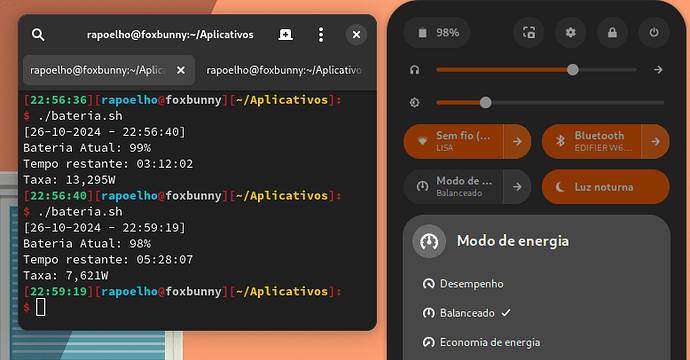Open the power off menu
The width and height of the screenshot is (690, 360).
pyautogui.click(x=654, y=33)
